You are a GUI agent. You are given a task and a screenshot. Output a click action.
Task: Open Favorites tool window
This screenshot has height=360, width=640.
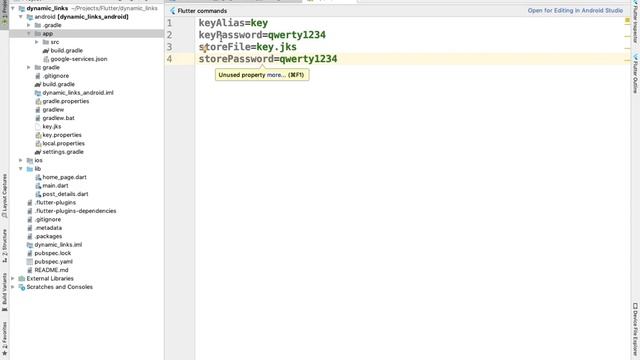[4, 338]
